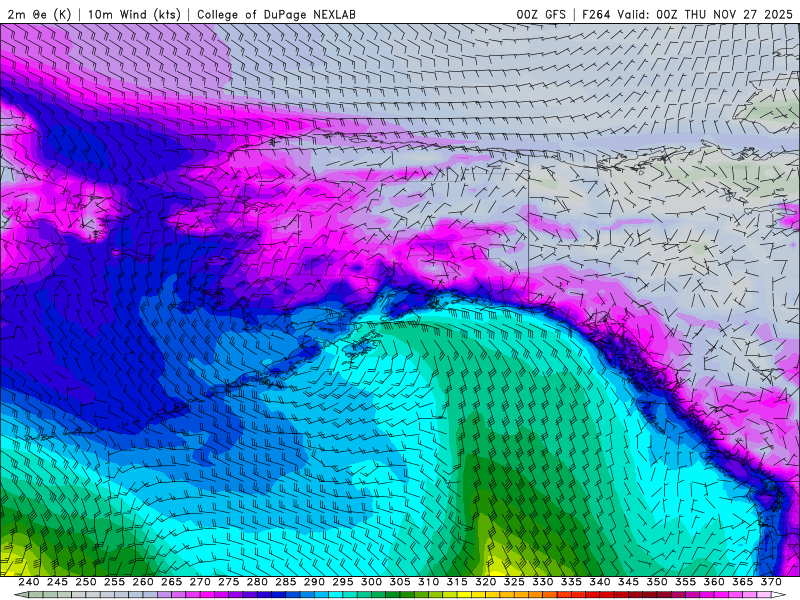
Task: Click the 250 colorbar label
Action: tap(86, 582)
